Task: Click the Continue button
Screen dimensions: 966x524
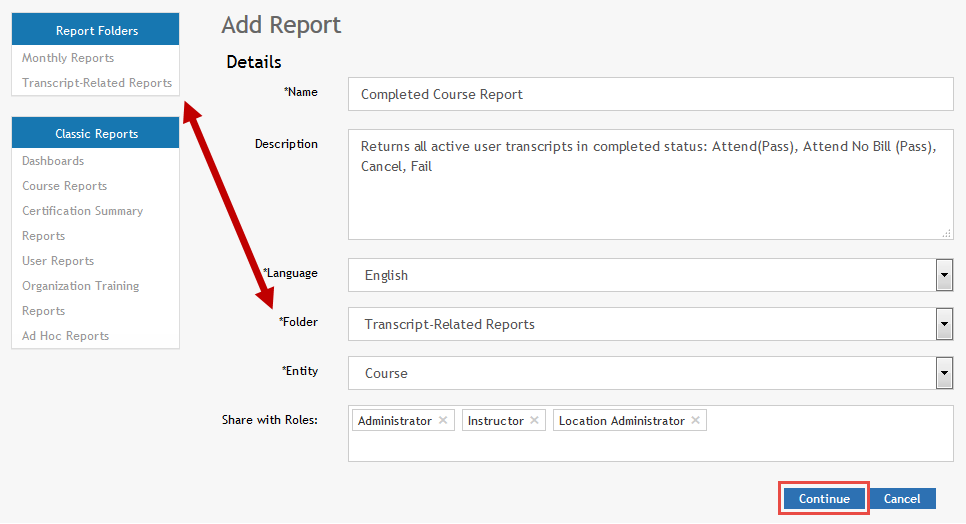Action: [x=824, y=499]
